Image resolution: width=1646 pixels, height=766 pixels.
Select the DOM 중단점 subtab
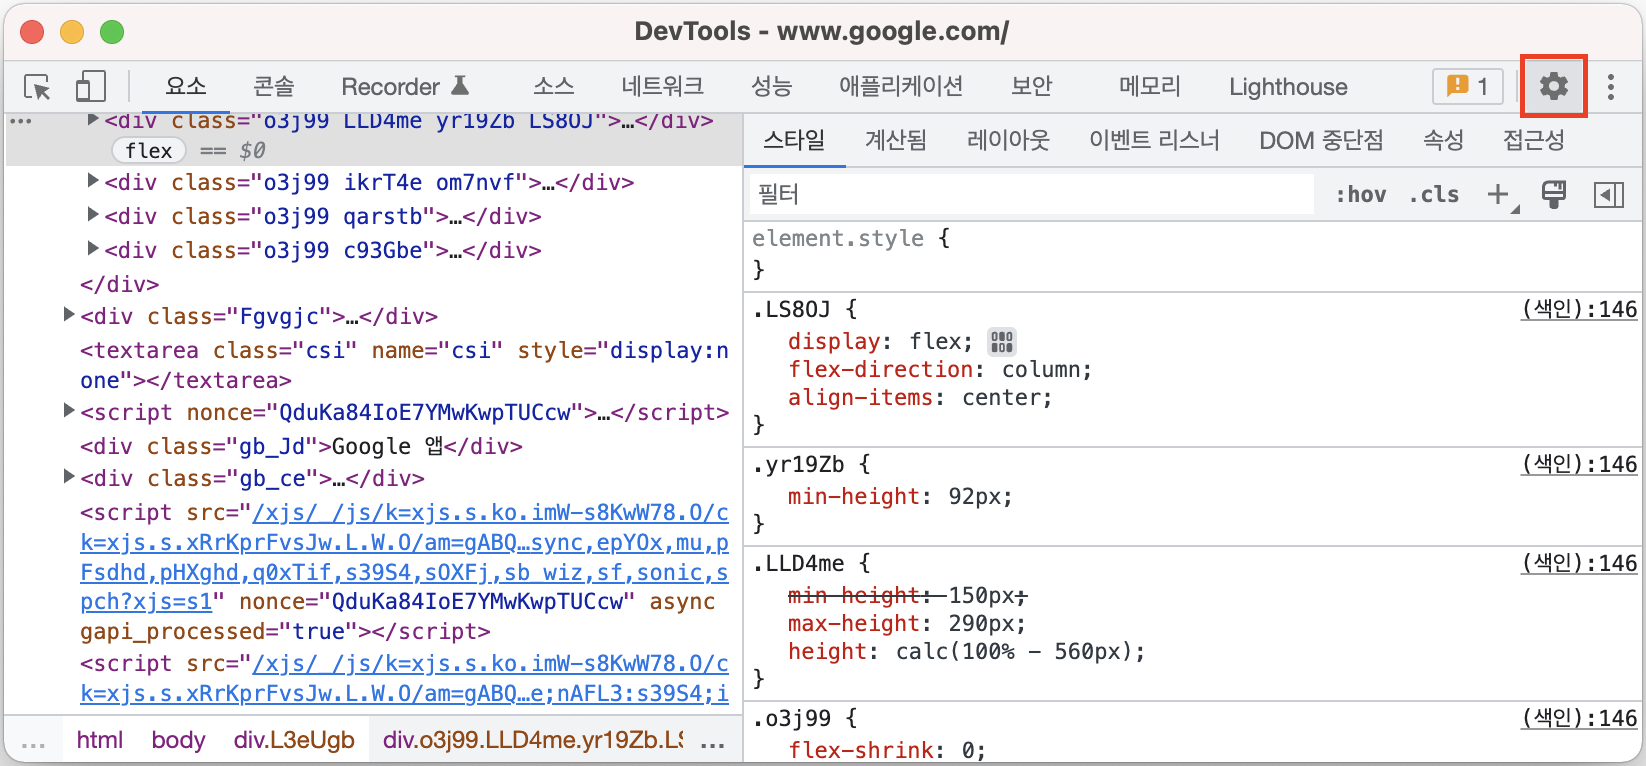pos(1321,140)
